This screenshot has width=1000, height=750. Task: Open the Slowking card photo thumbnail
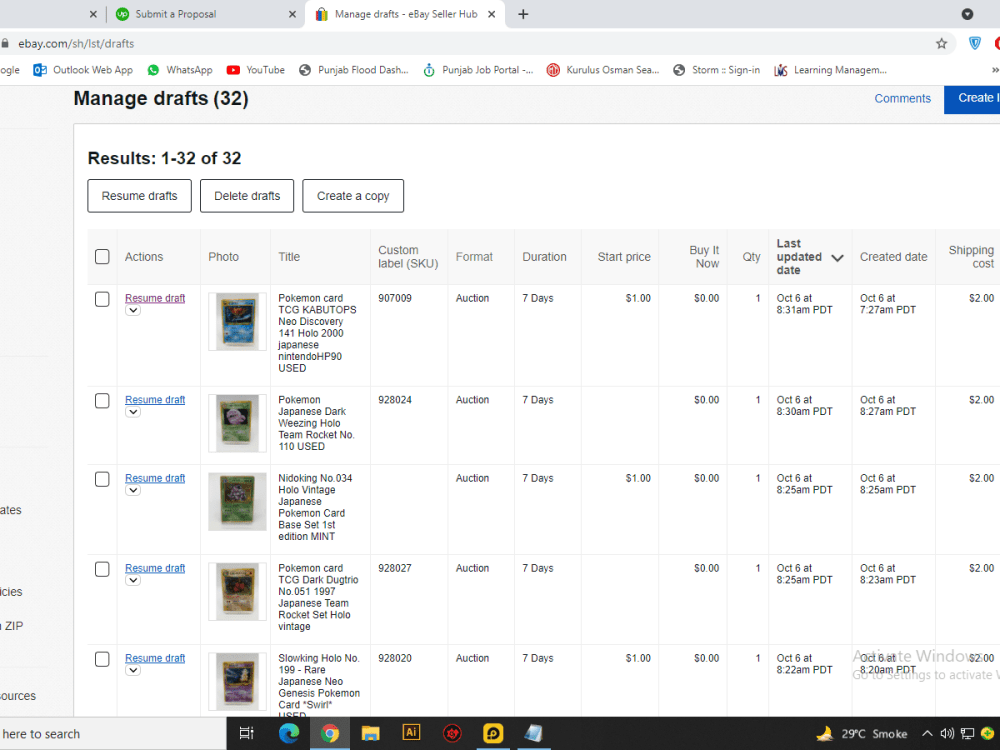coord(237,682)
